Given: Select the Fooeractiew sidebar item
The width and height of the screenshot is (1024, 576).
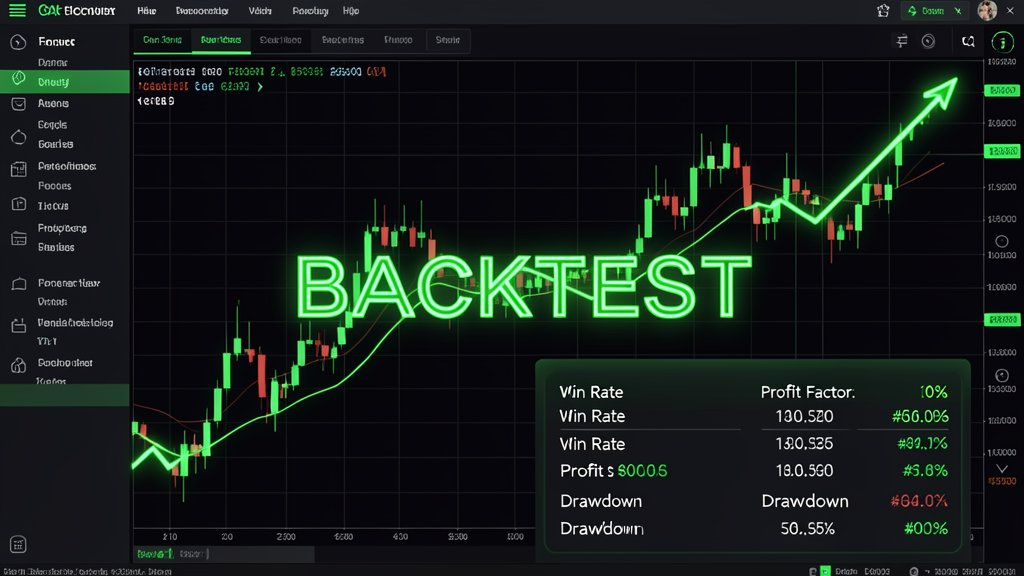Looking at the screenshot, I should pos(69,283).
